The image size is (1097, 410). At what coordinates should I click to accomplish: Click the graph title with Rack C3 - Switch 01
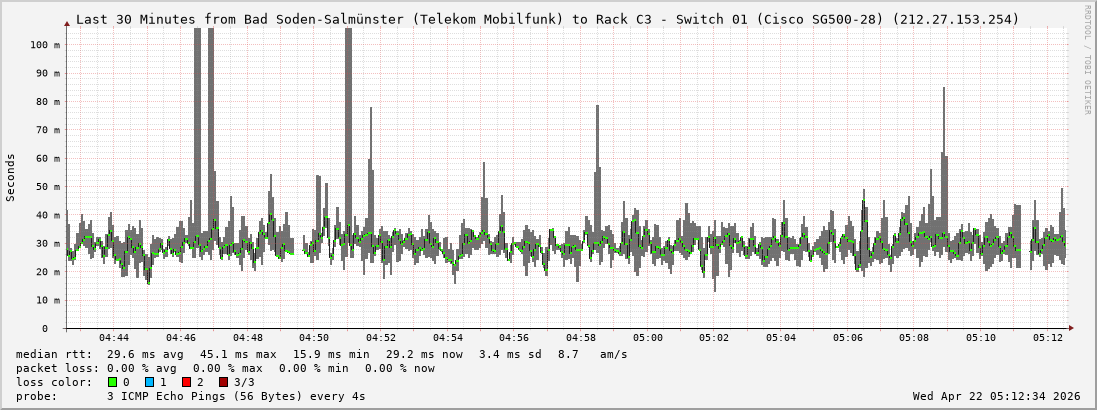click(548, 19)
